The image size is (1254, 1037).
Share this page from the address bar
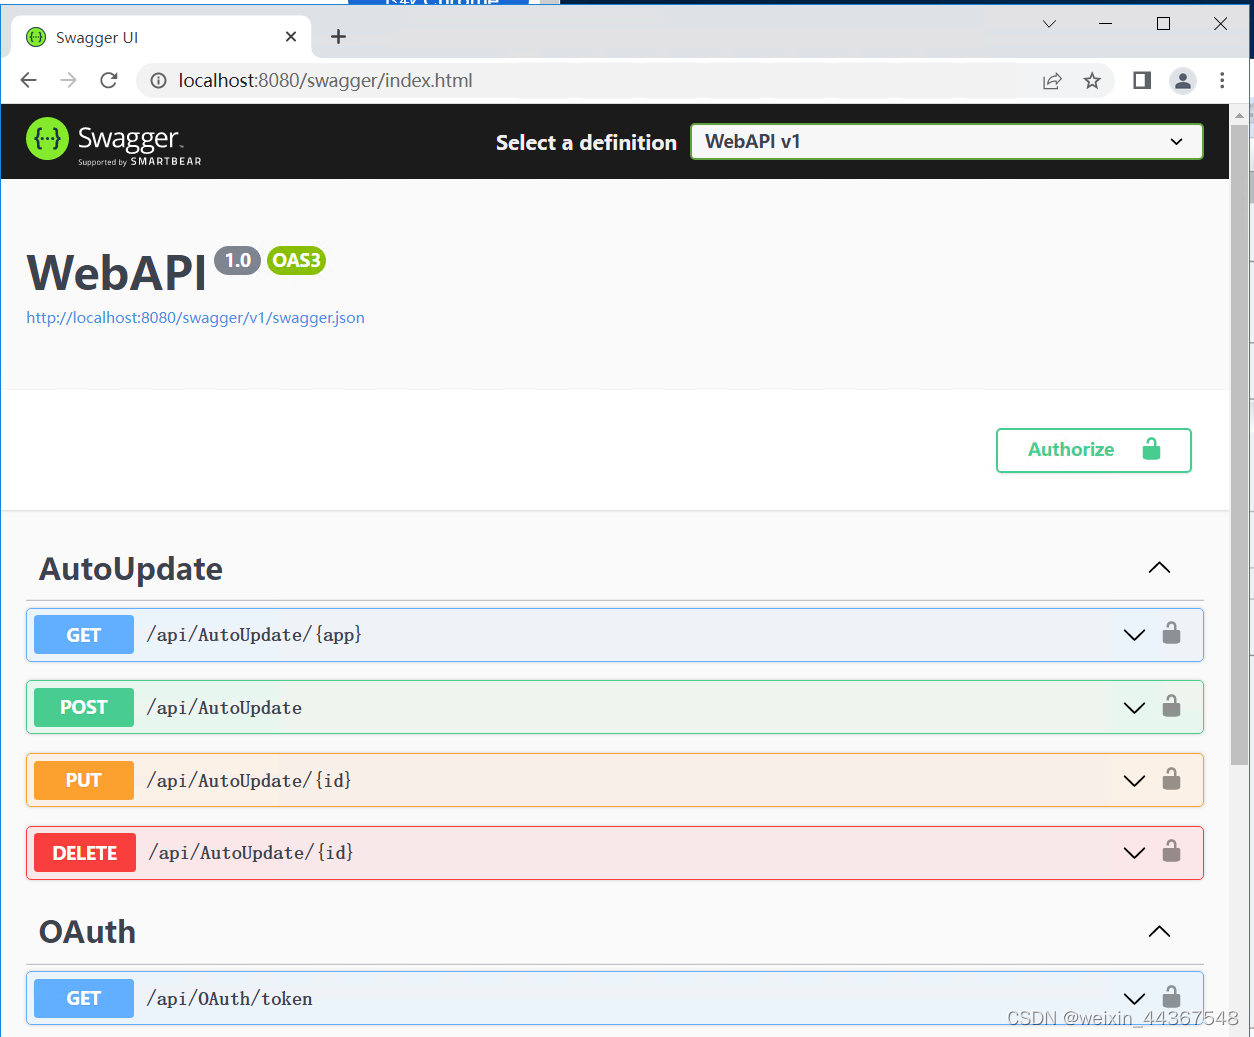[1052, 81]
